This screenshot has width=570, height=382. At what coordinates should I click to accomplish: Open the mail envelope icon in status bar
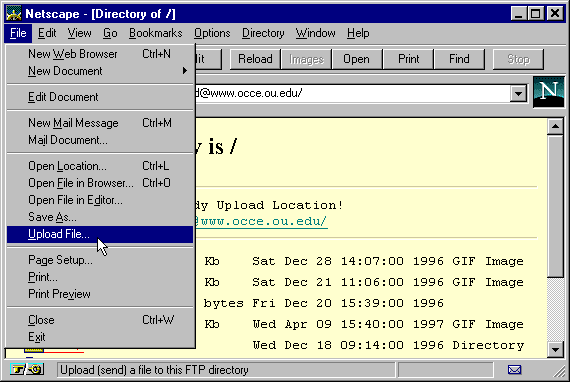[x=514, y=370]
